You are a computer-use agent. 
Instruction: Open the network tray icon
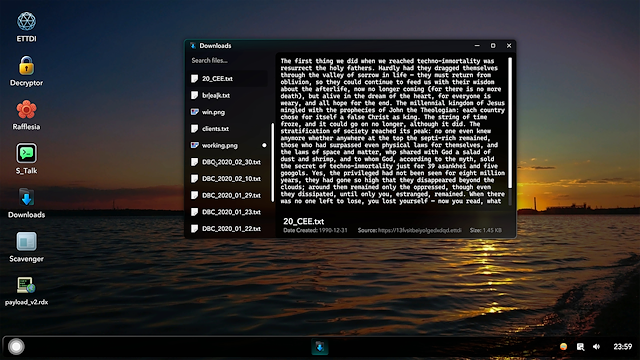580,347
